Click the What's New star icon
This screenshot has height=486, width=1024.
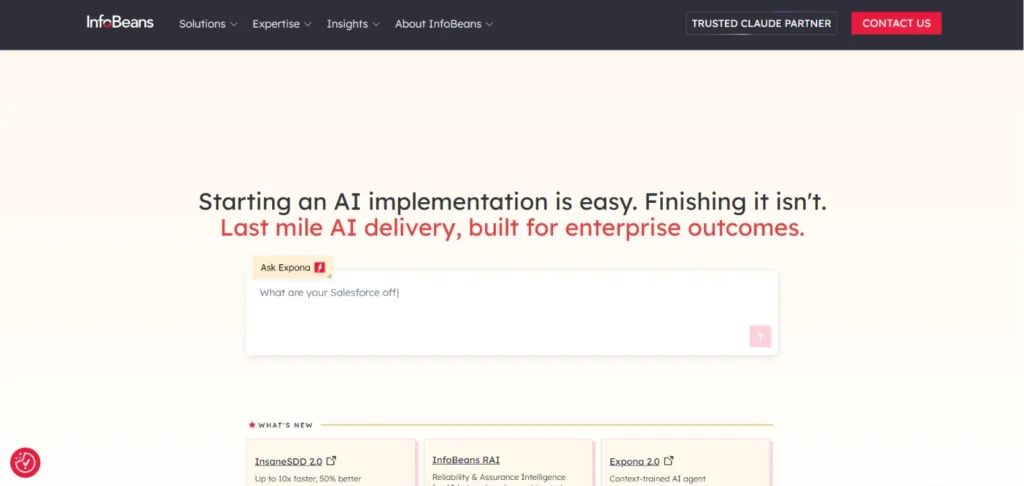tap(252, 425)
